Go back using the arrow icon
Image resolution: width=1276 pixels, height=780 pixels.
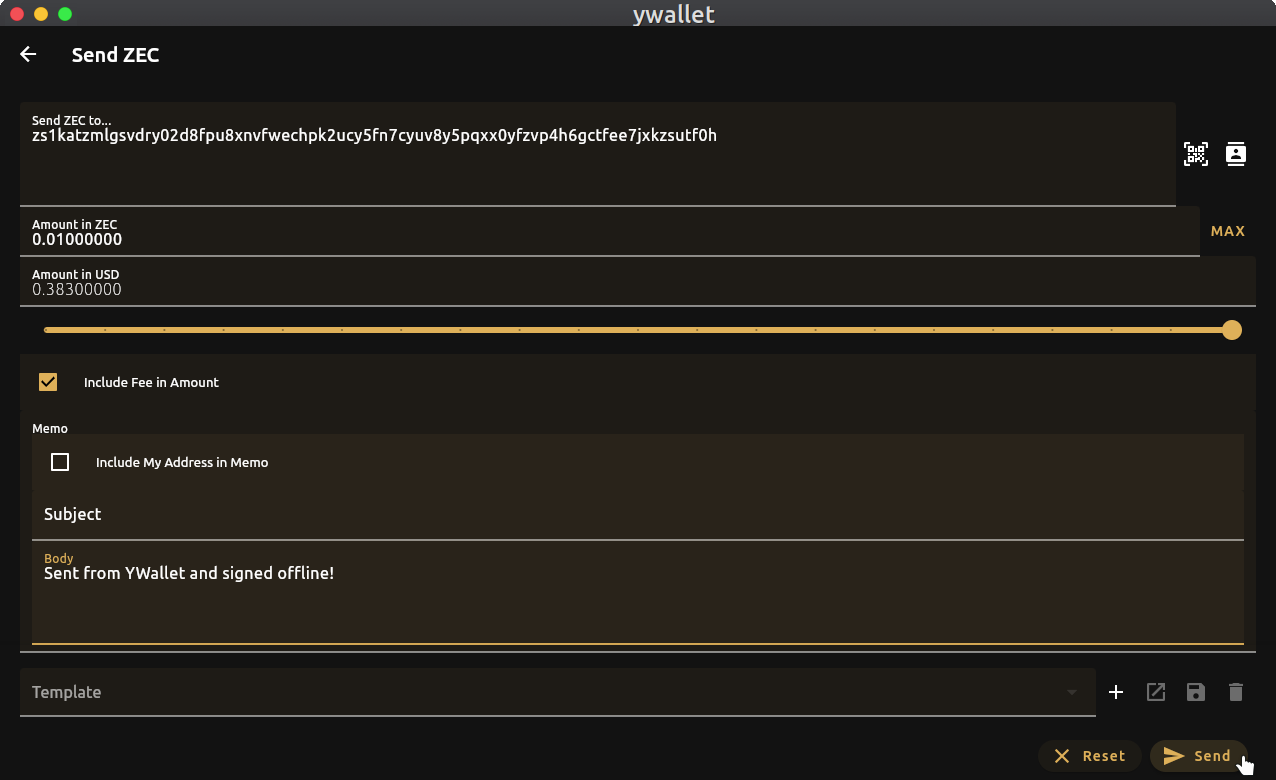pos(28,55)
